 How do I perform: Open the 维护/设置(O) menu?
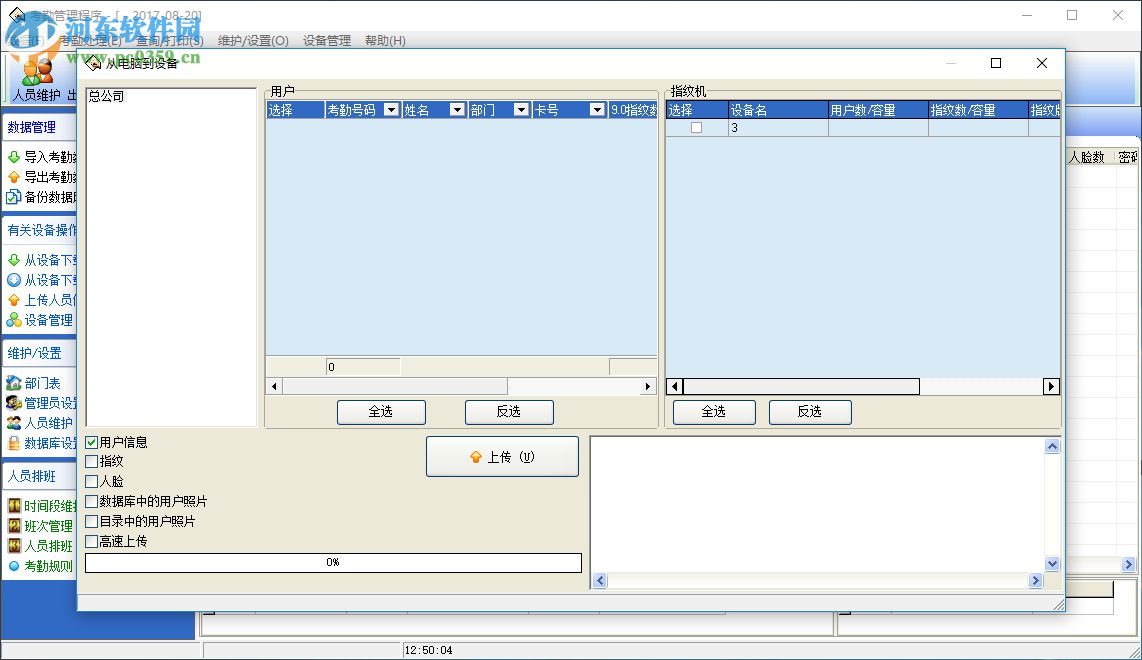253,41
